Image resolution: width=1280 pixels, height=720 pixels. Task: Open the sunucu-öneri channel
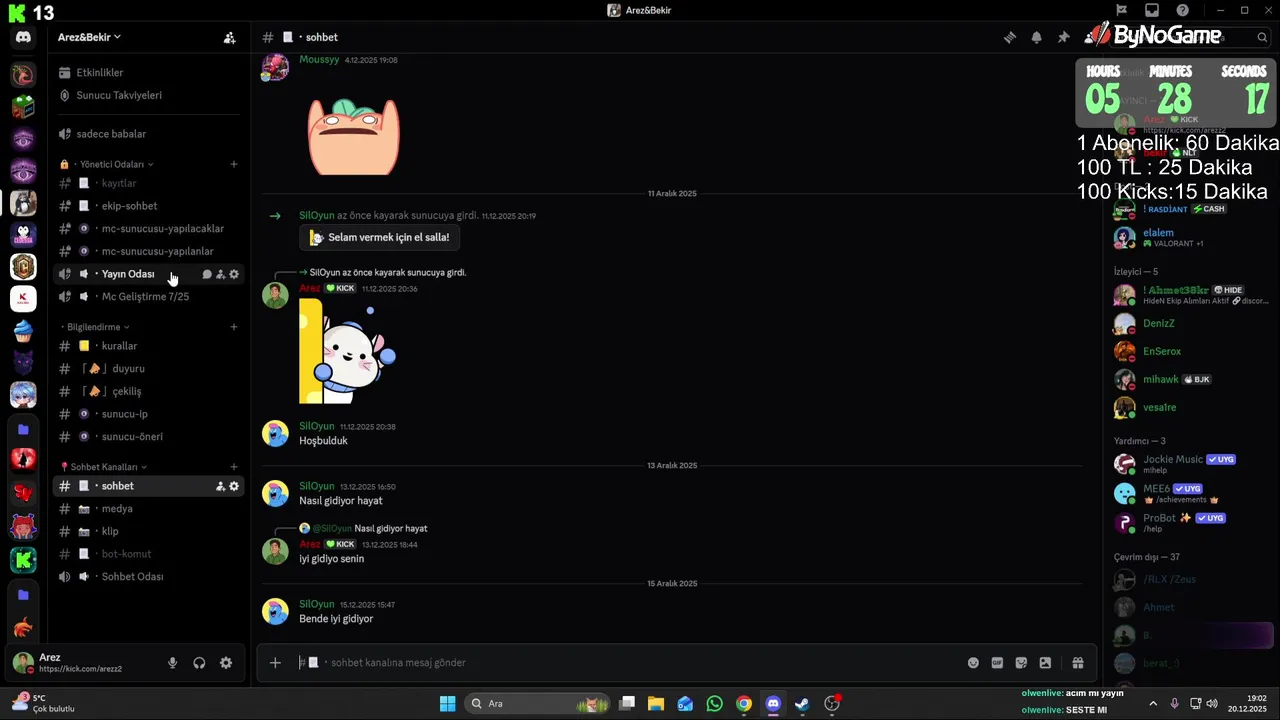click(x=149, y=437)
